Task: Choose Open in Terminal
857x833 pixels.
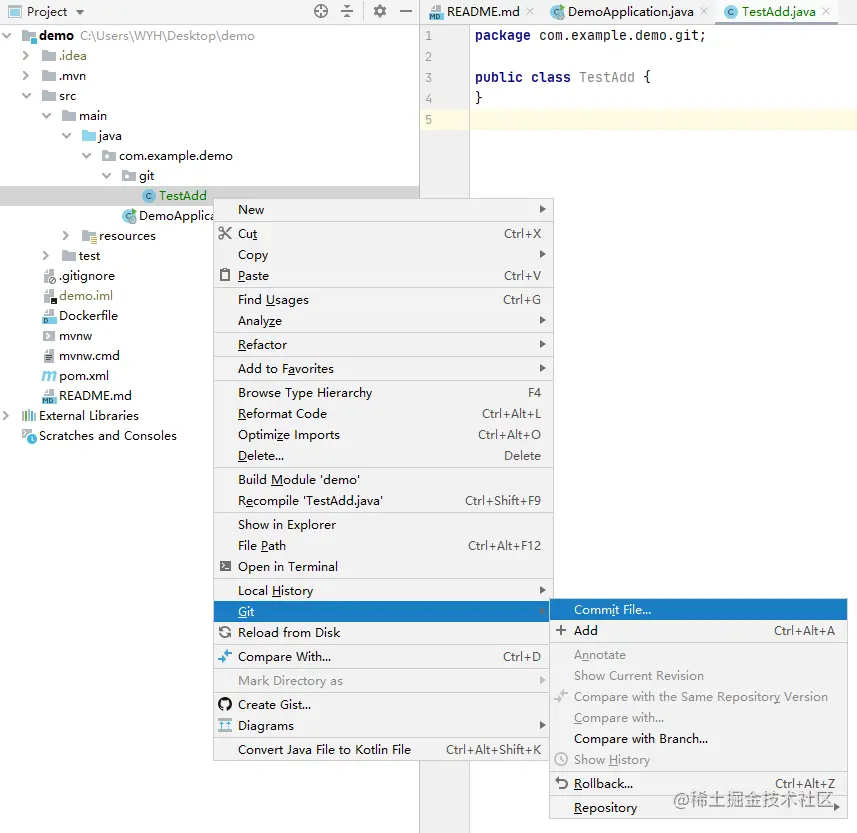Action: point(383,567)
